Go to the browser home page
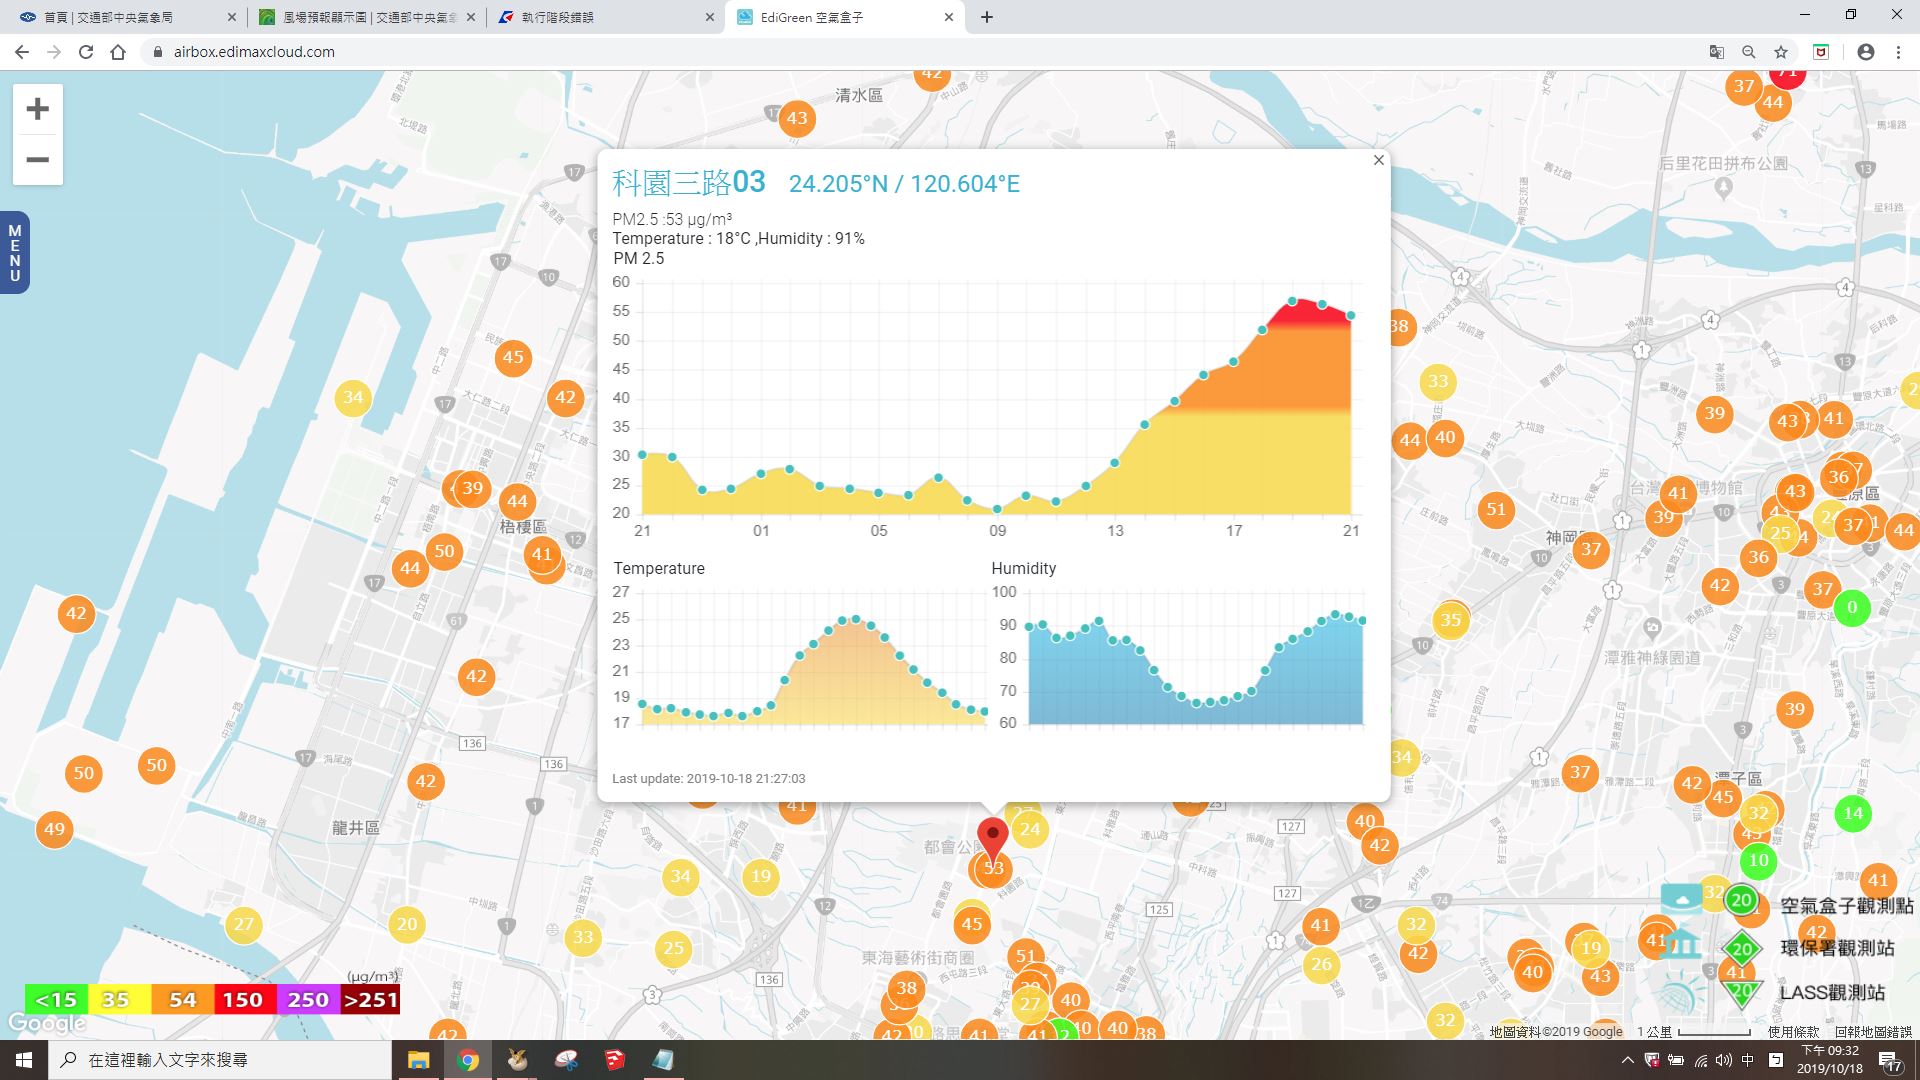The image size is (1920, 1080). (118, 52)
